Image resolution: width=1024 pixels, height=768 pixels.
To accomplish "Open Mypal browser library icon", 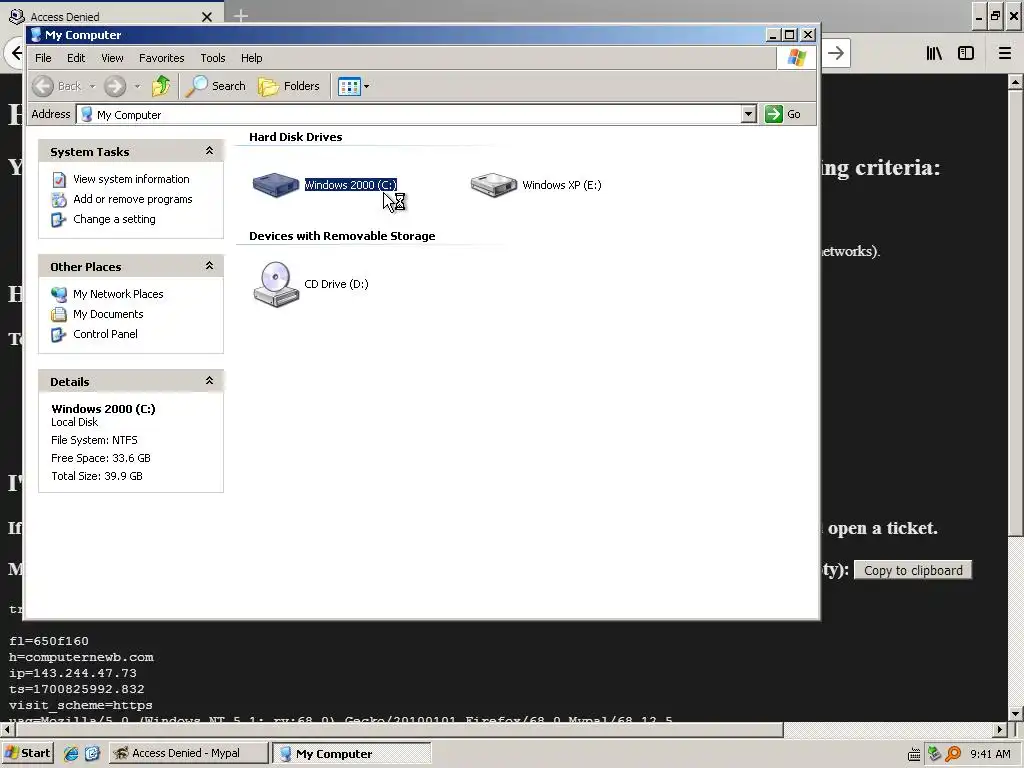I will (x=934, y=54).
